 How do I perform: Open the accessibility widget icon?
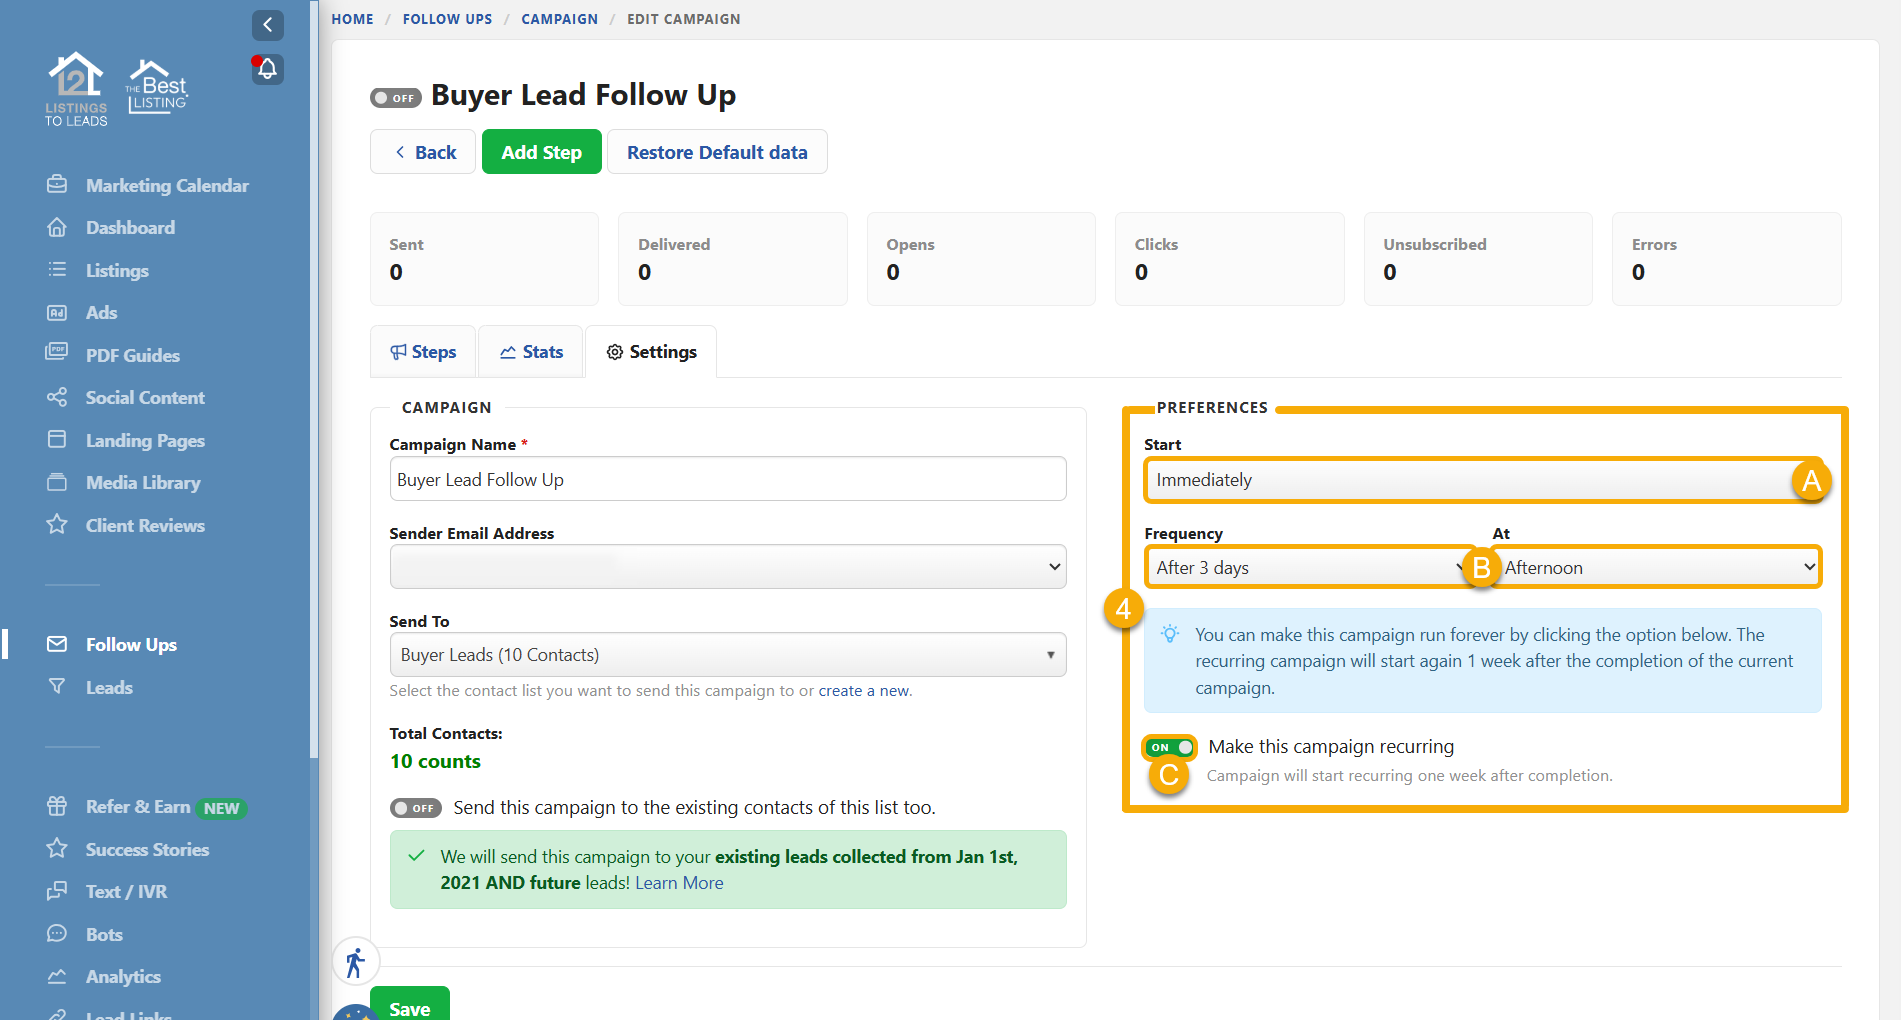[355, 963]
